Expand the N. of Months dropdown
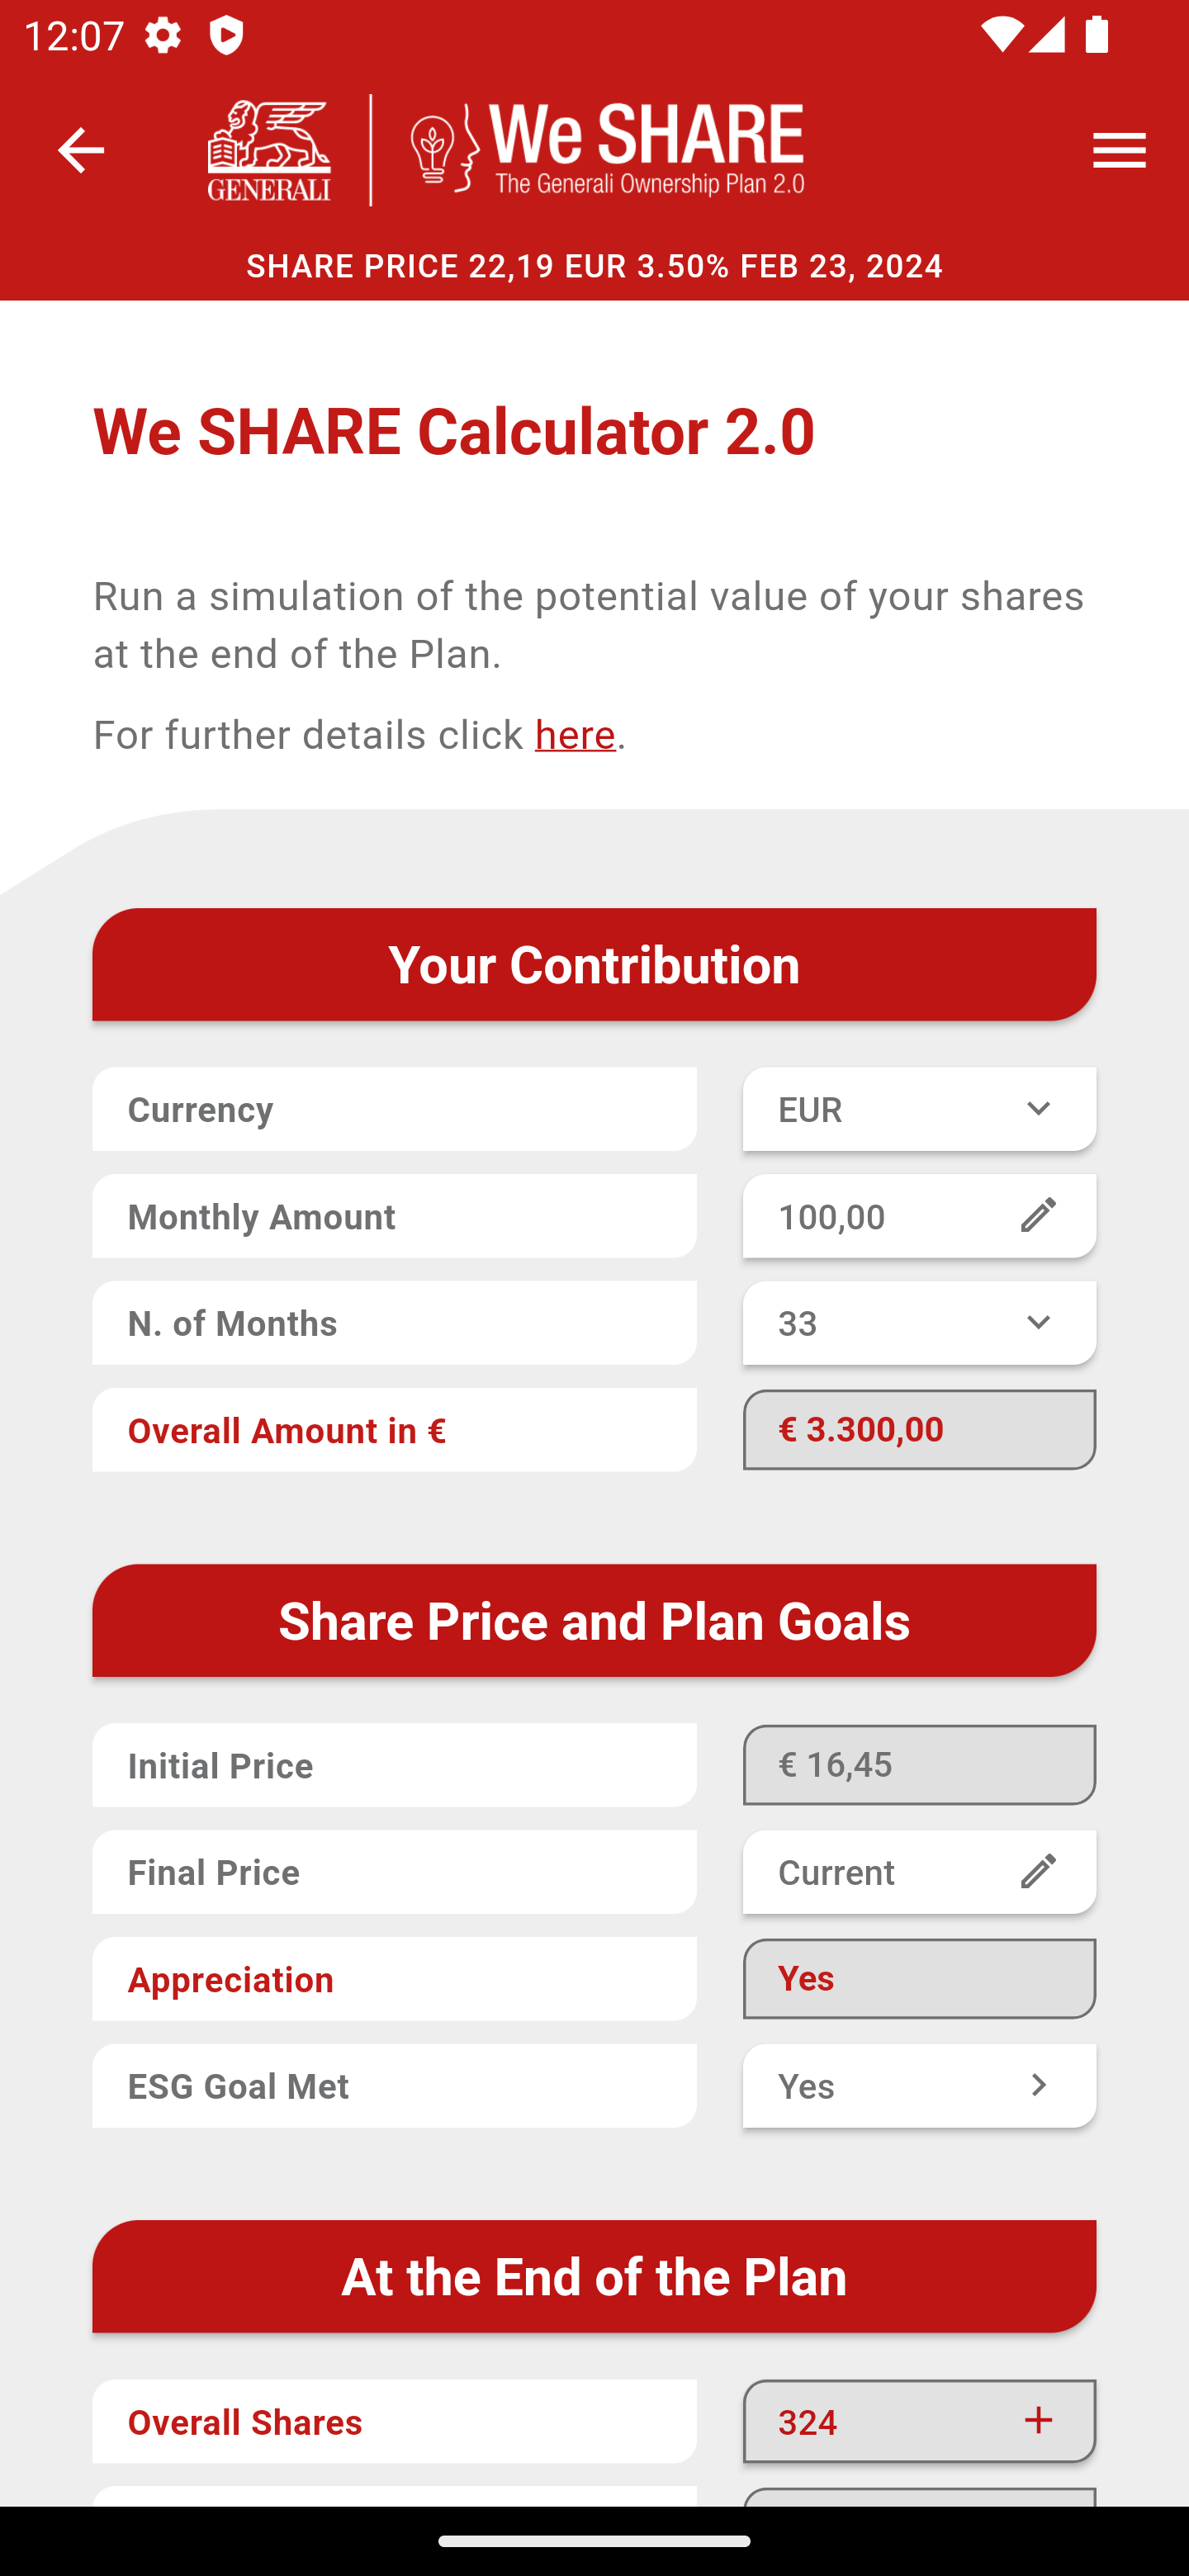1189x2576 pixels. [918, 1323]
